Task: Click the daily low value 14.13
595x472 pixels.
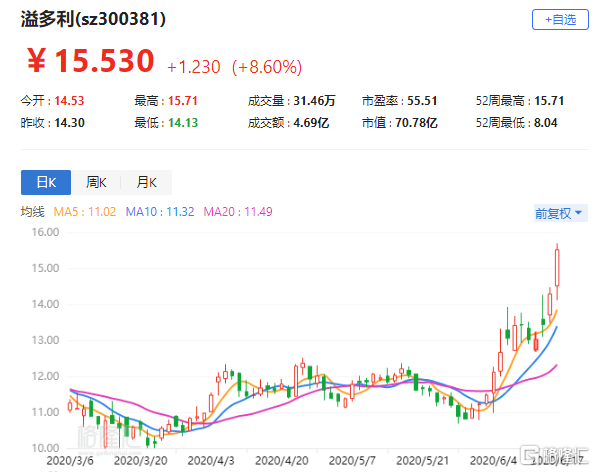Action: pos(183,123)
